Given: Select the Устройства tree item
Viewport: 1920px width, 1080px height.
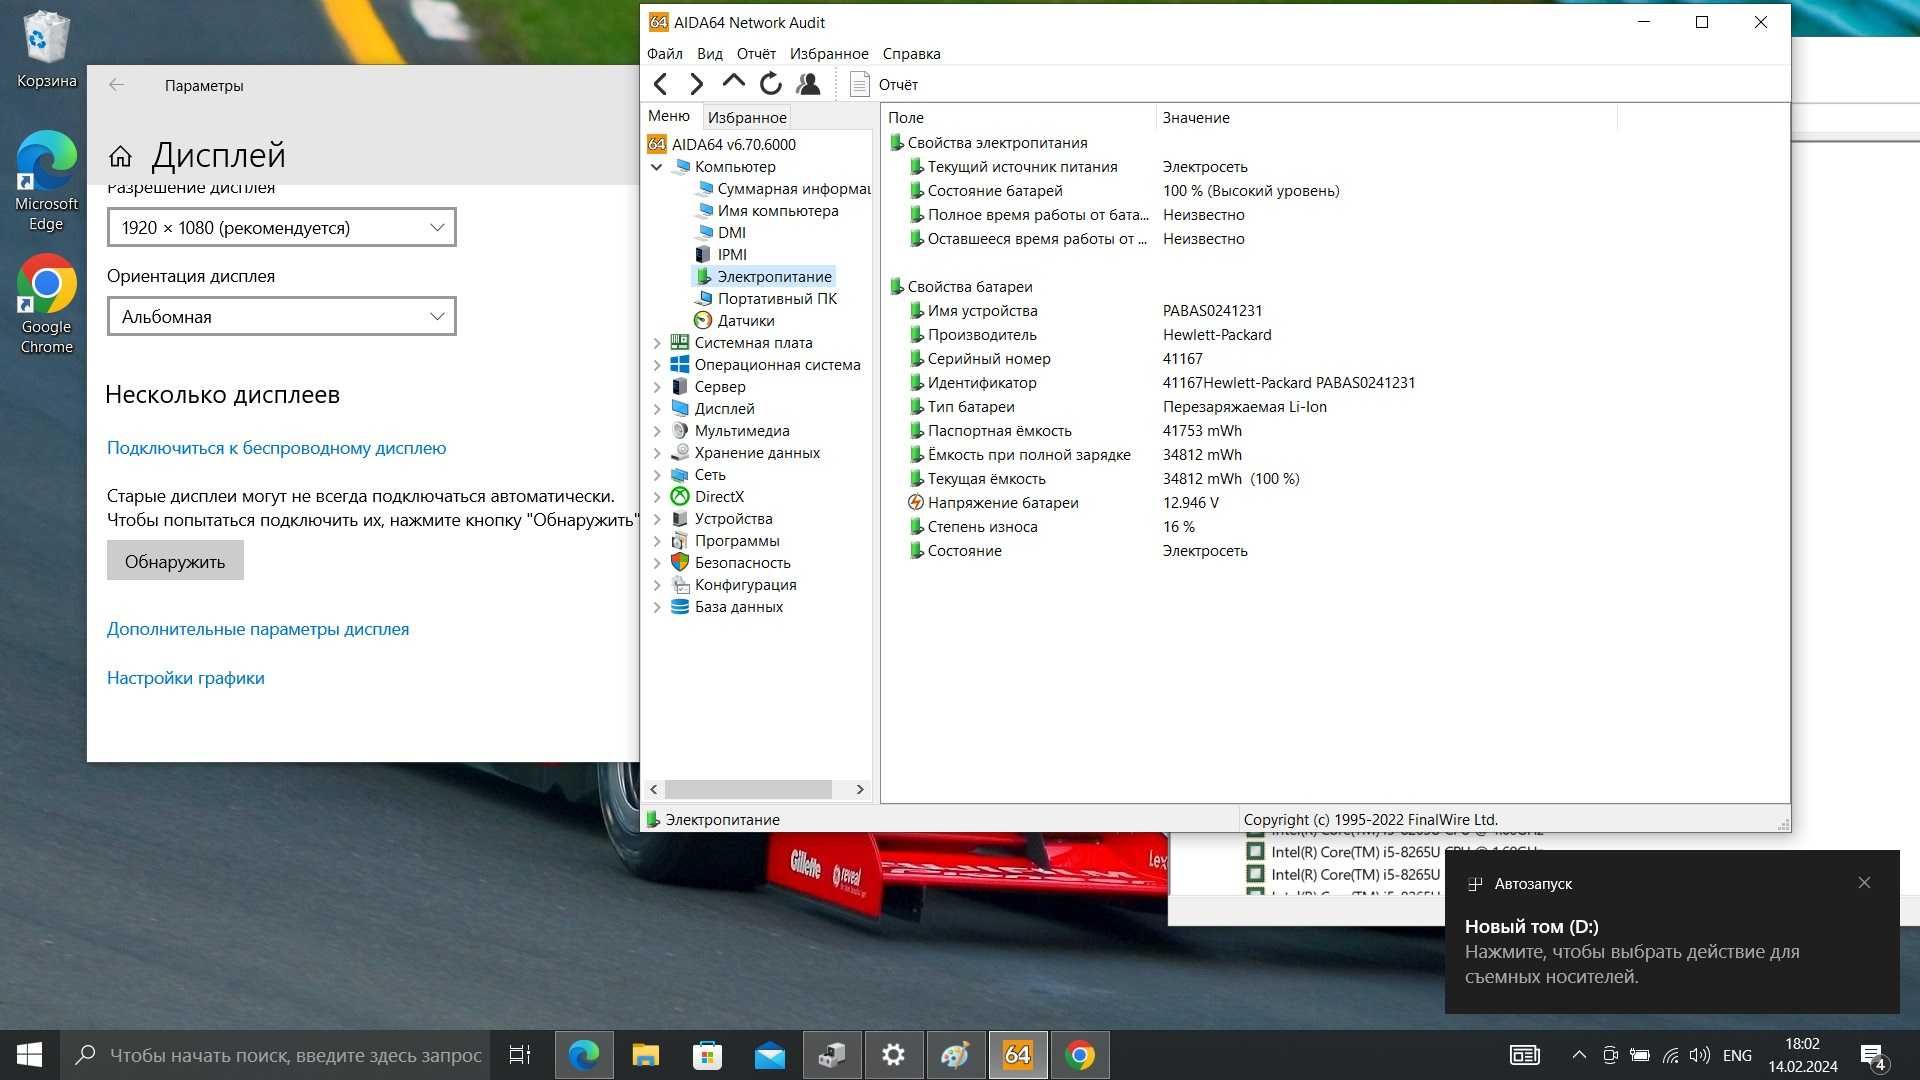Looking at the screenshot, I should coord(722,518).
